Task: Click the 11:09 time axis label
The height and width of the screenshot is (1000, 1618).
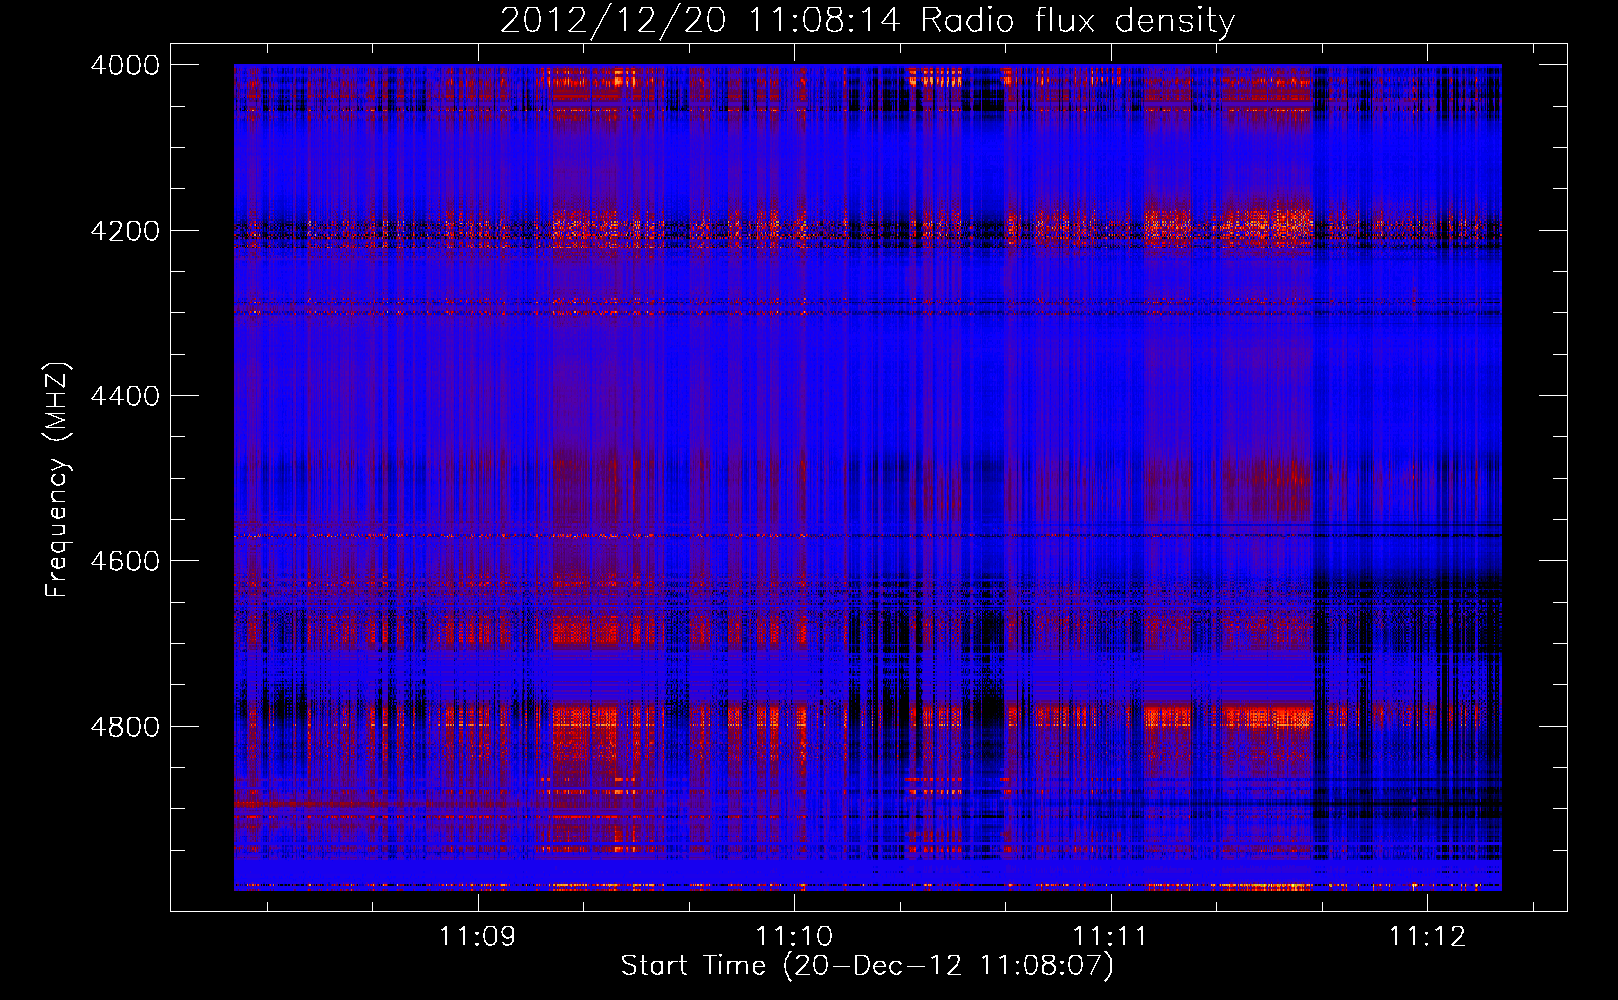Action: click(477, 936)
